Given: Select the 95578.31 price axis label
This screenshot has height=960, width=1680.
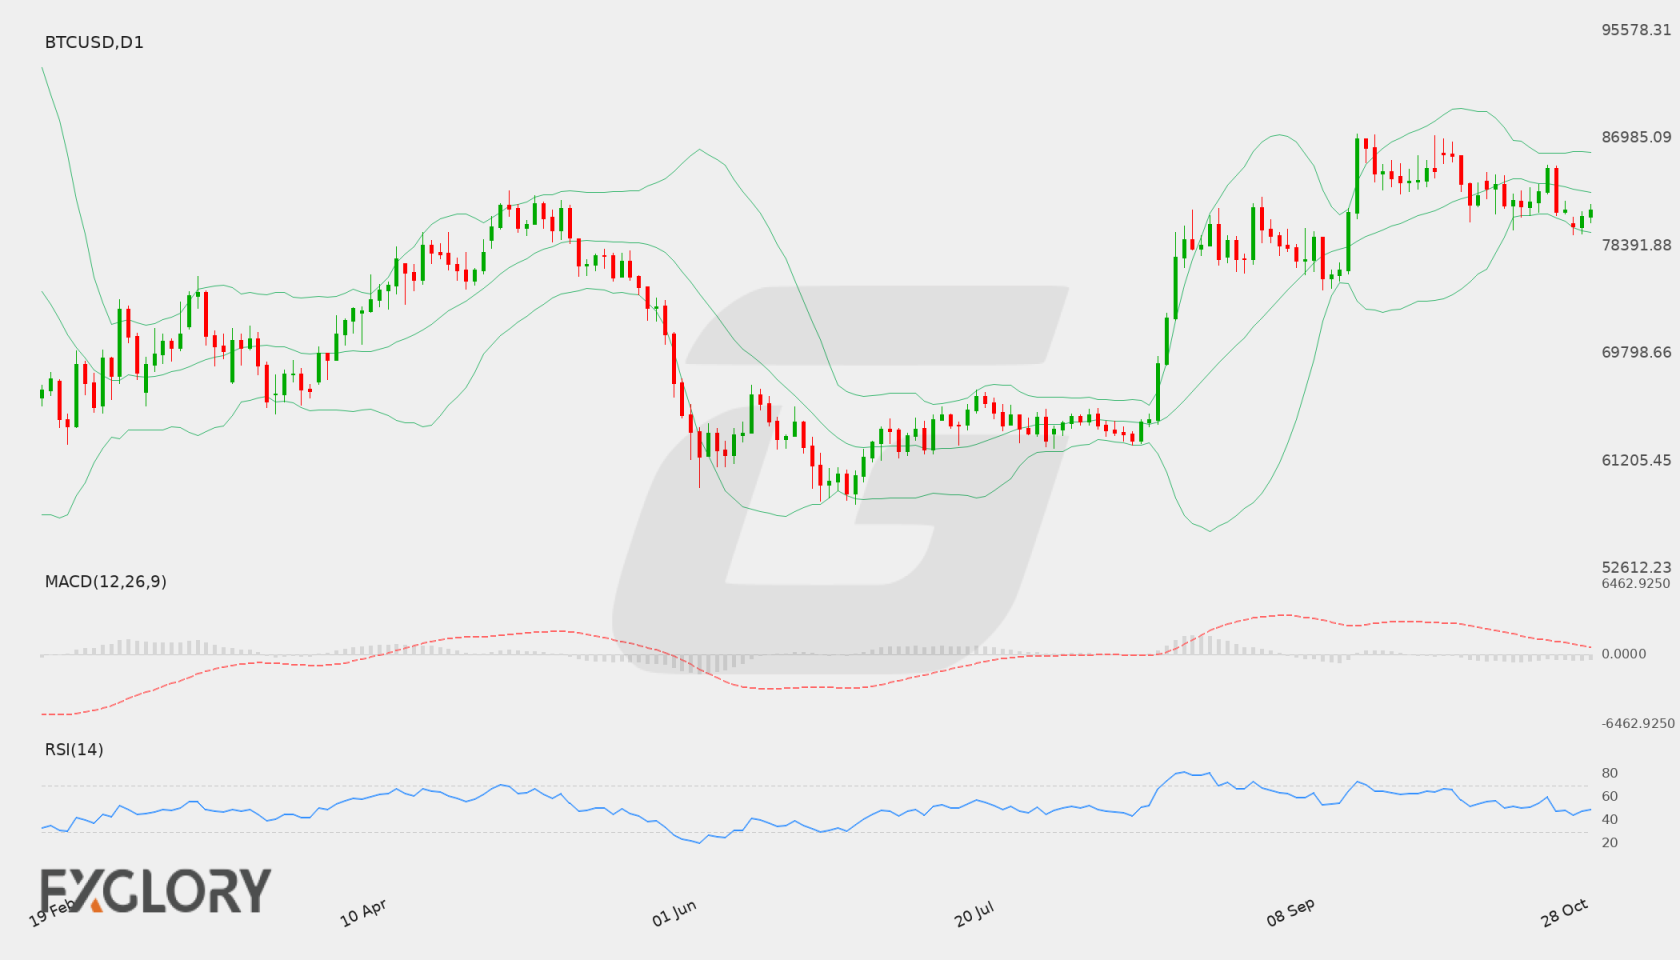Looking at the screenshot, I should tap(1636, 30).
